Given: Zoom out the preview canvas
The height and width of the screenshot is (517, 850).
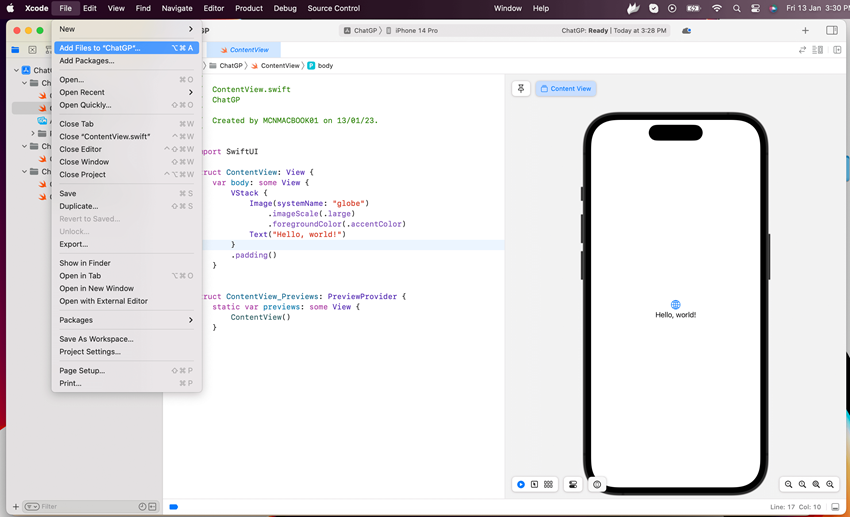Looking at the screenshot, I should pos(789,484).
